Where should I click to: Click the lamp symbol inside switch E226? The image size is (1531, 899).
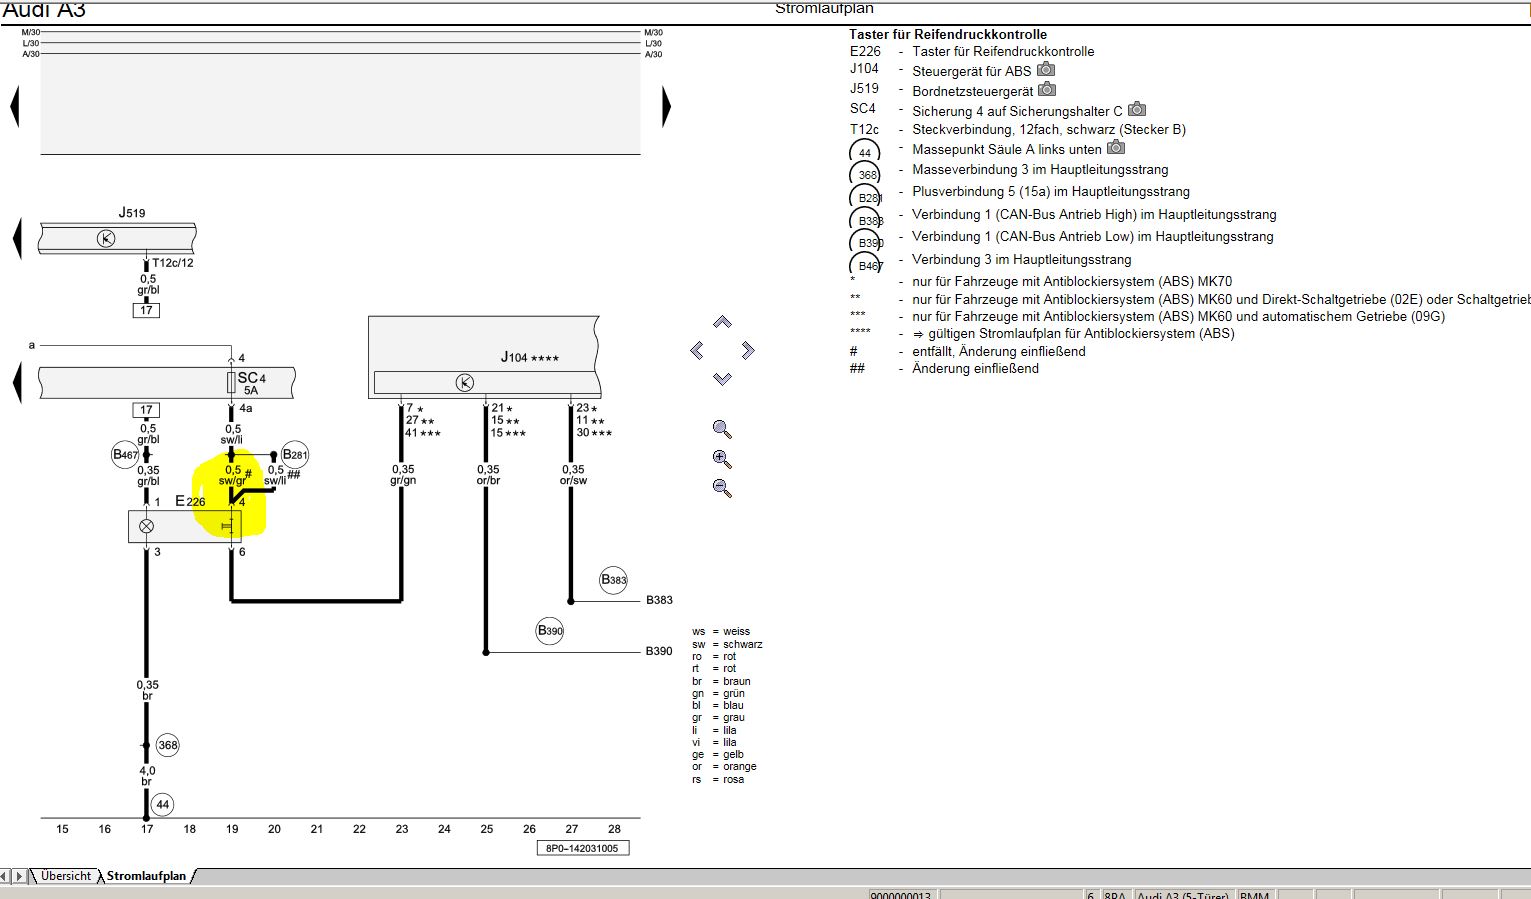pyautogui.click(x=147, y=526)
